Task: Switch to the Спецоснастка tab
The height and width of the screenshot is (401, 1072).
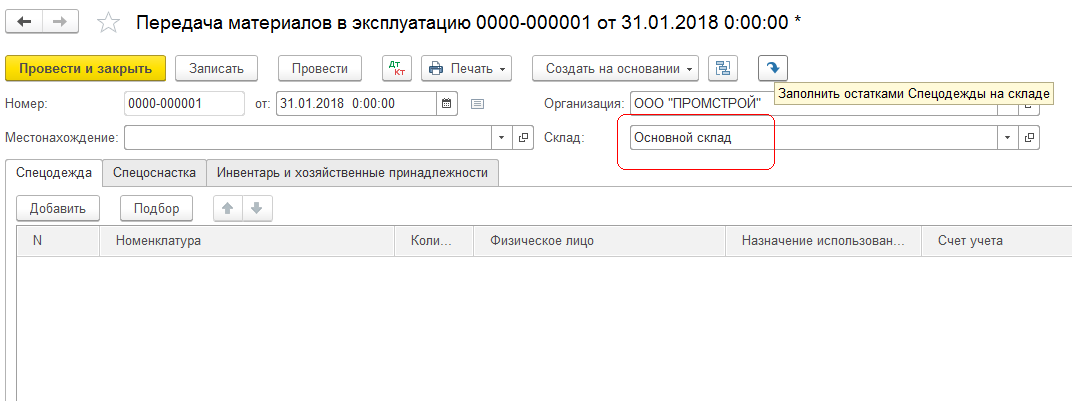Action: 154,173
